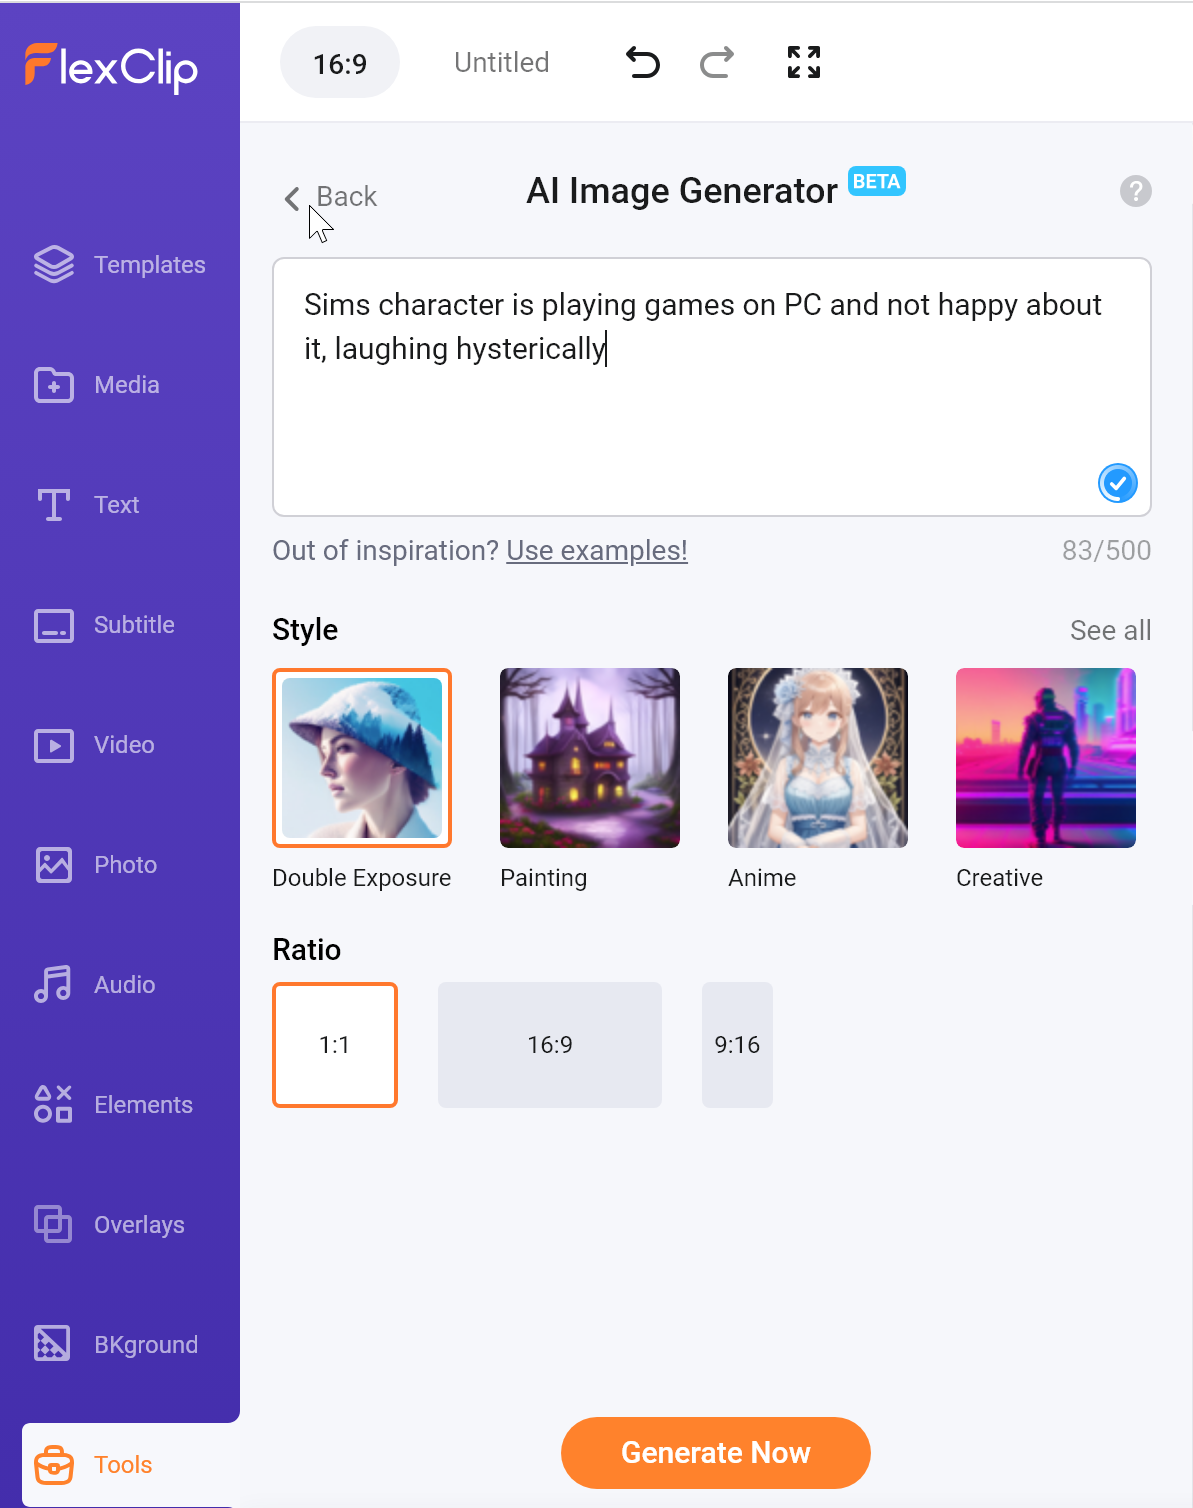The image size is (1193, 1508).
Task: Open the 16:9 aspect ratio selector
Action: click(x=340, y=63)
